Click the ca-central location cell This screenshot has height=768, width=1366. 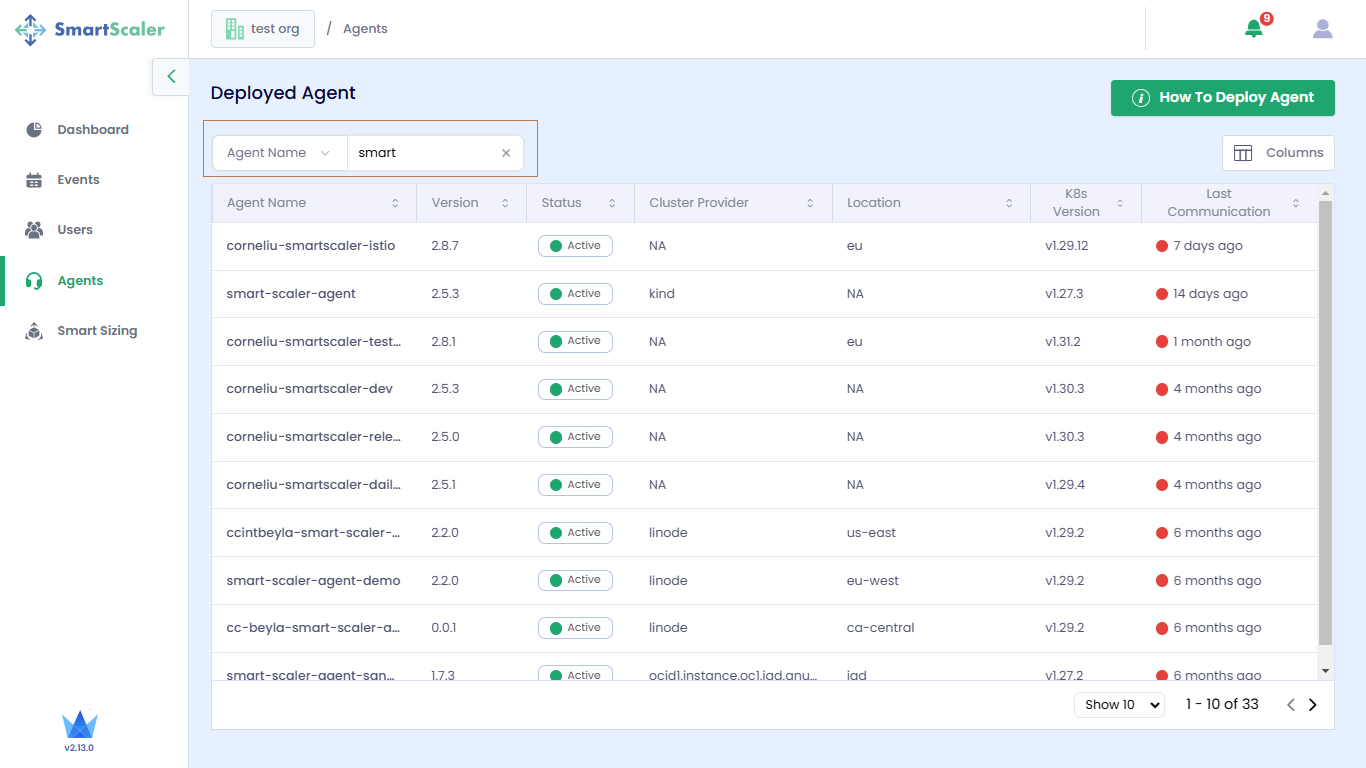coord(881,628)
